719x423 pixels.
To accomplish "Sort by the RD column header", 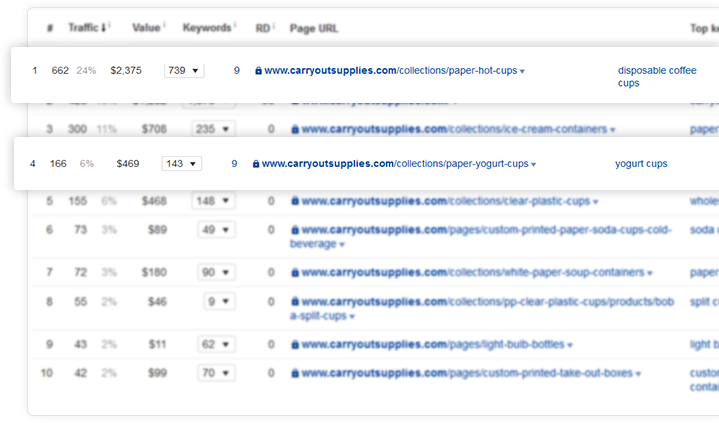I will [x=262, y=28].
